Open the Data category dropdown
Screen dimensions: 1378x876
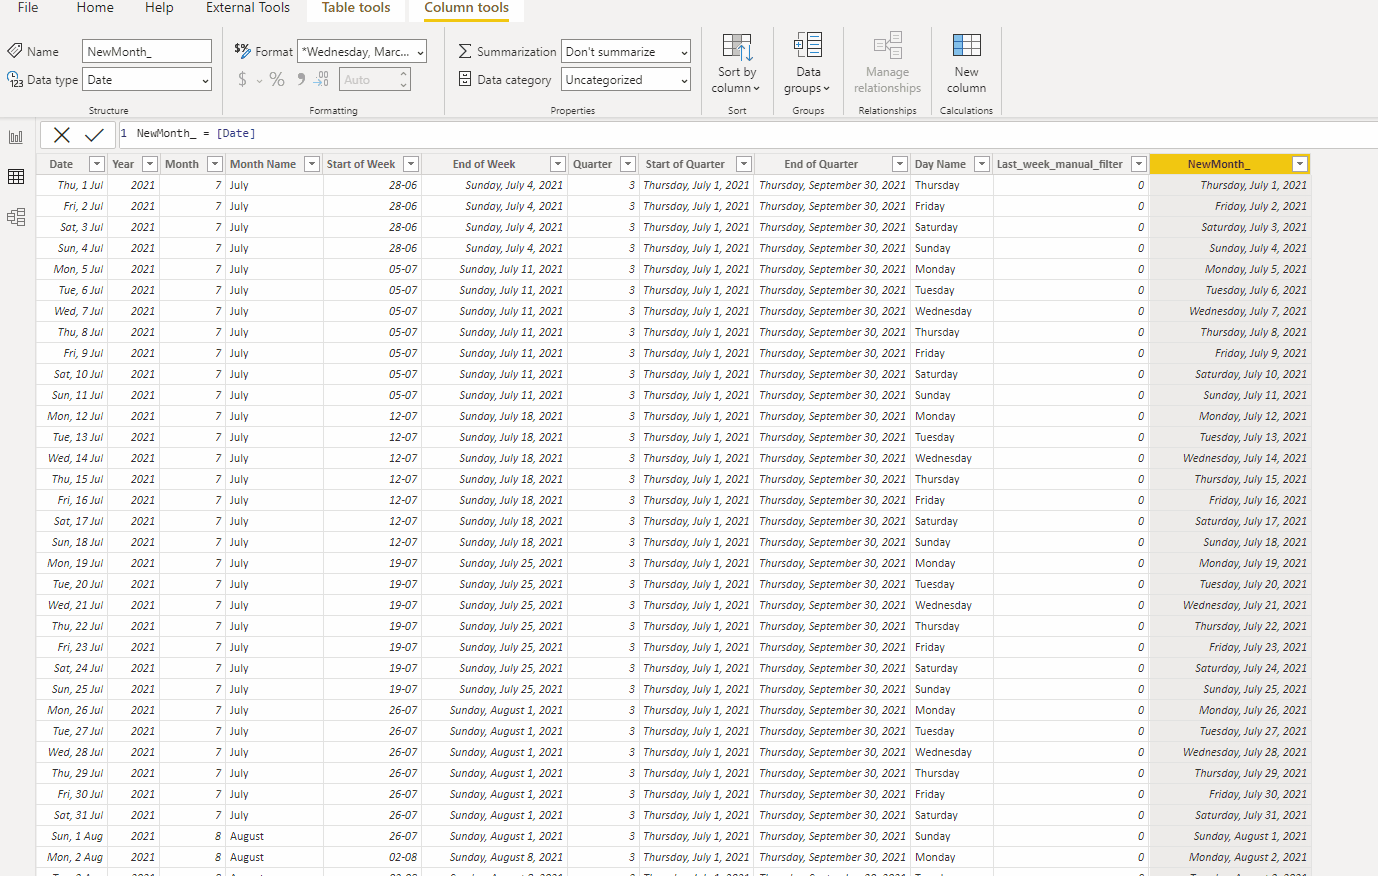(626, 79)
